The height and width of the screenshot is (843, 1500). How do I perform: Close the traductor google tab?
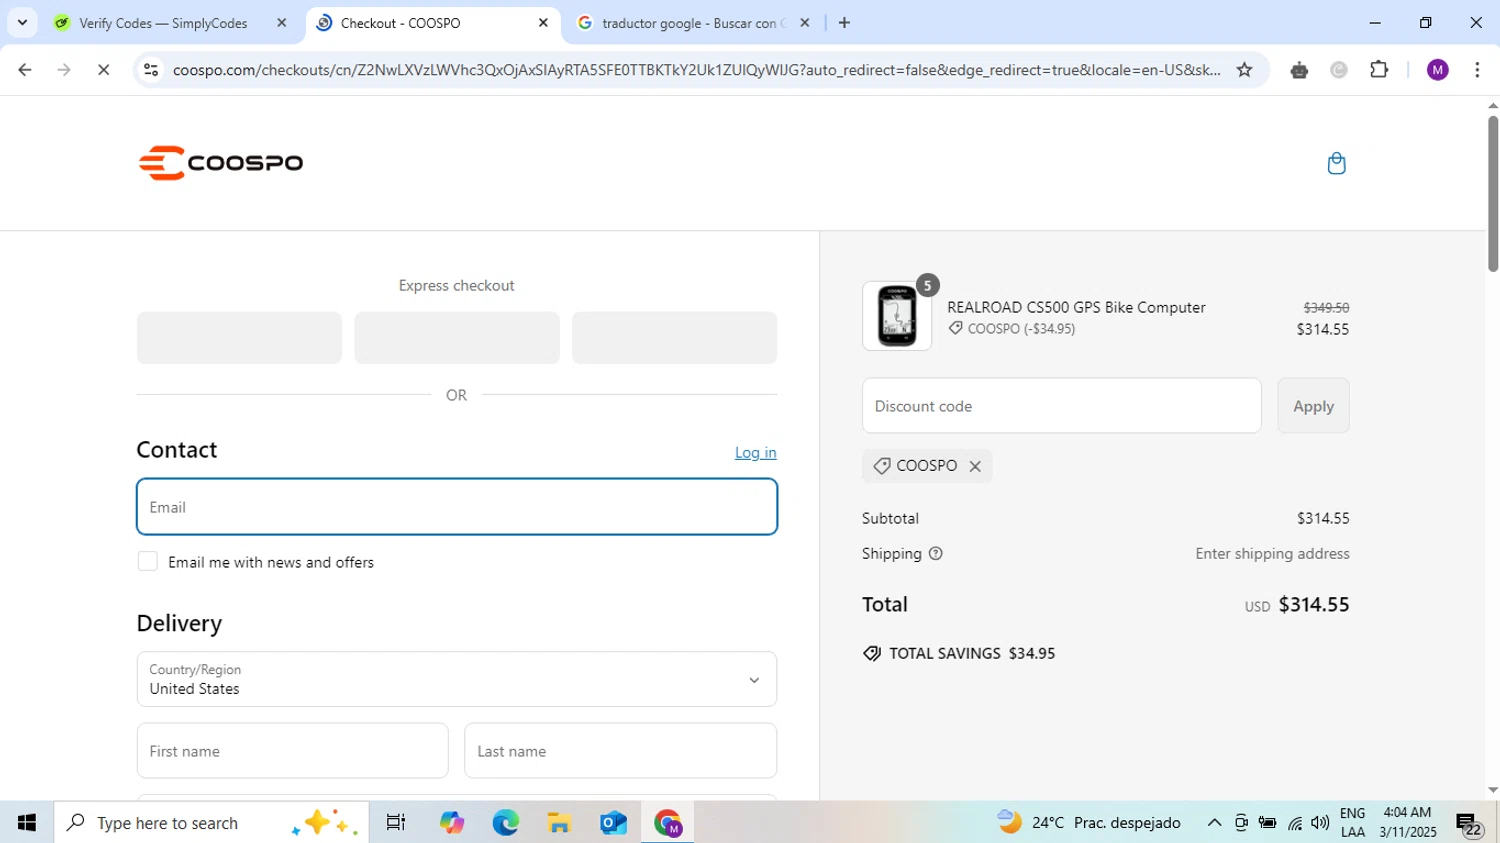pyautogui.click(x=805, y=22)
